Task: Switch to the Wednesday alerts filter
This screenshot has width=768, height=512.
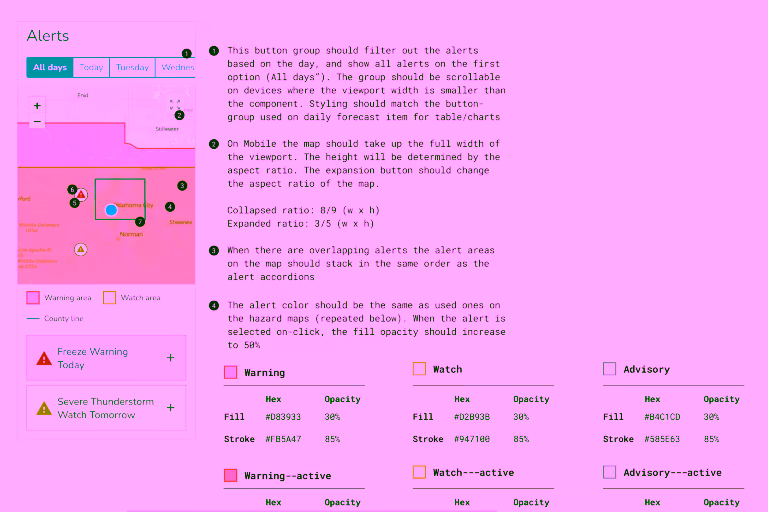Action: (177, 68)
